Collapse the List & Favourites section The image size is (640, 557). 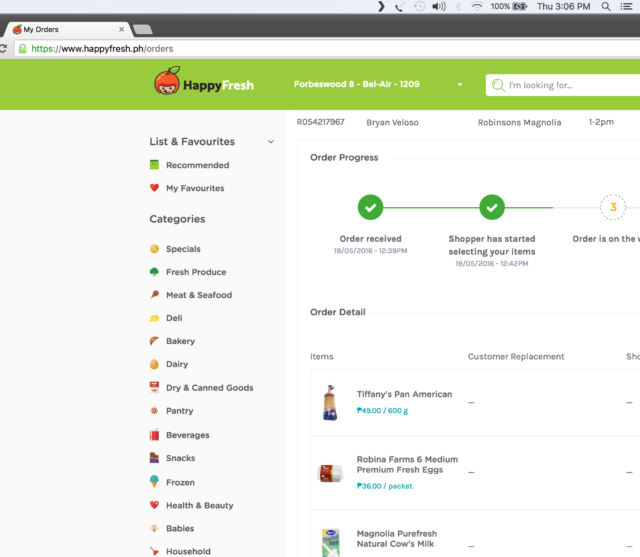pos(271,142)
